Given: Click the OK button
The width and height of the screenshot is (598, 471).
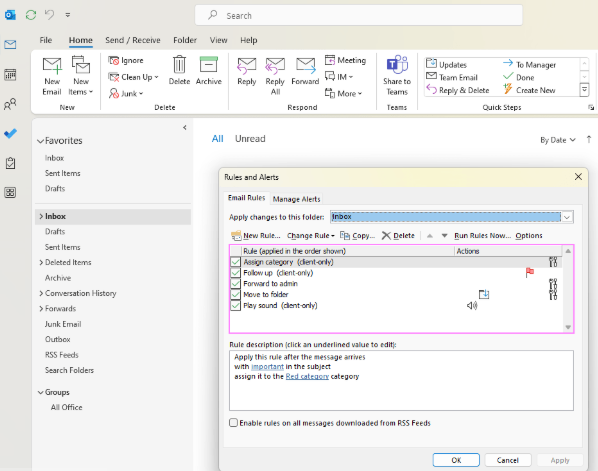Looking at the screenshot, I should tap(456, 460).
